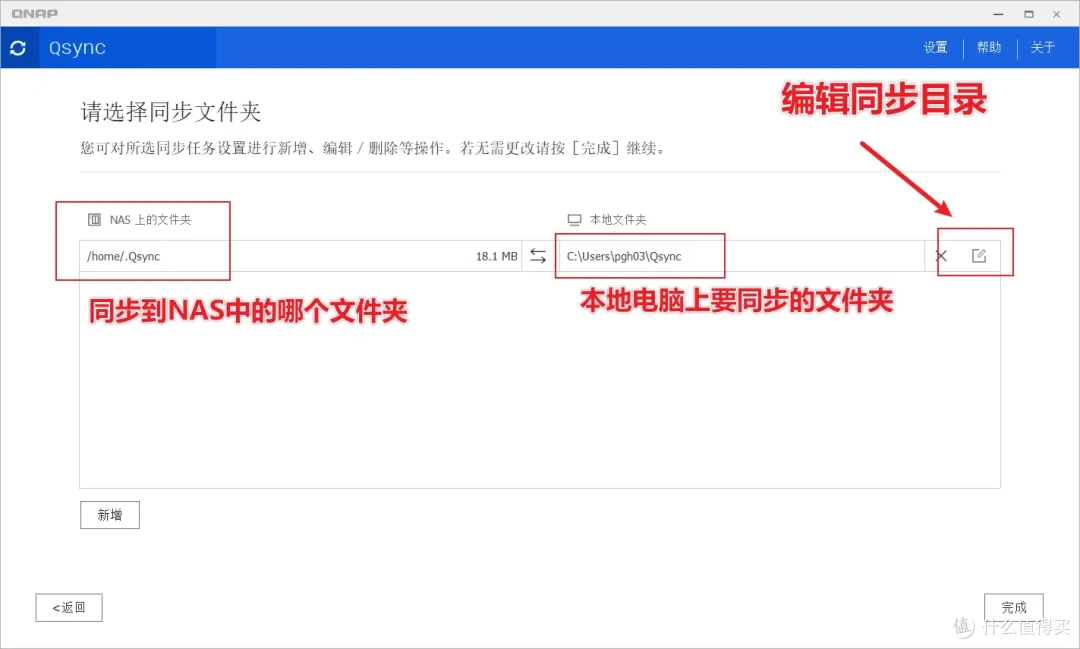This screenshot has height=649, width=1080.
Task: Delete the sync pair with X icon
Action: point(942,256)
